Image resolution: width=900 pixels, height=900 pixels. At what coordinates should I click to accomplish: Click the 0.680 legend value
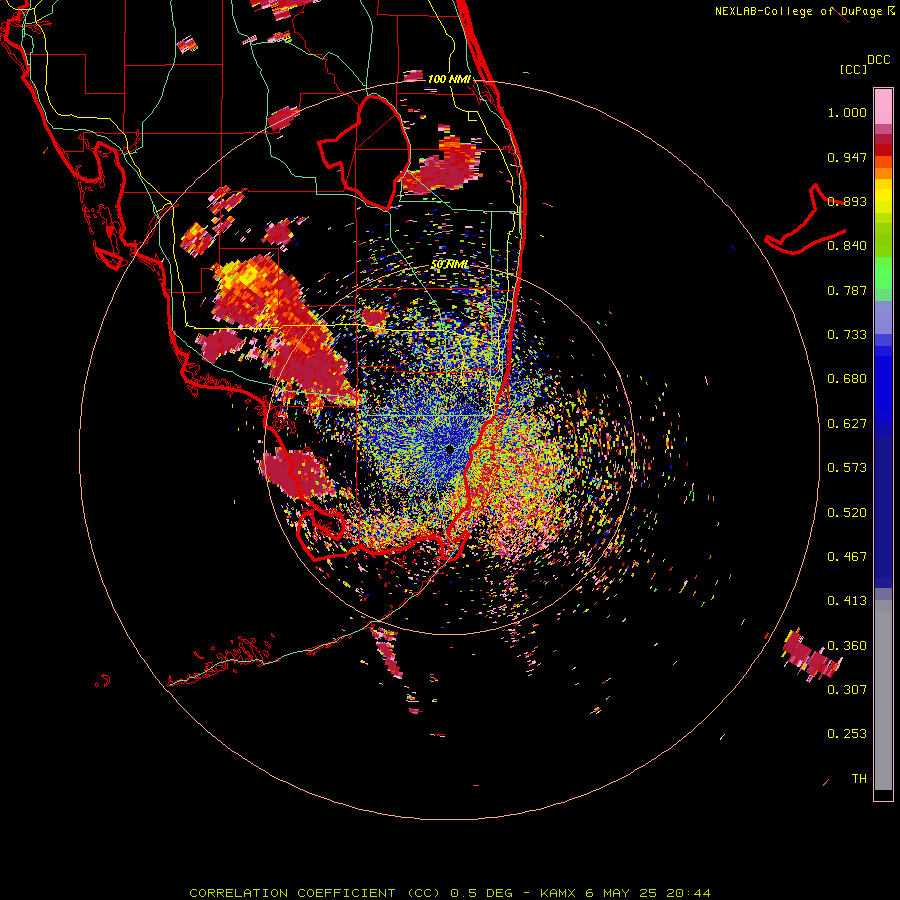point(847,379)
